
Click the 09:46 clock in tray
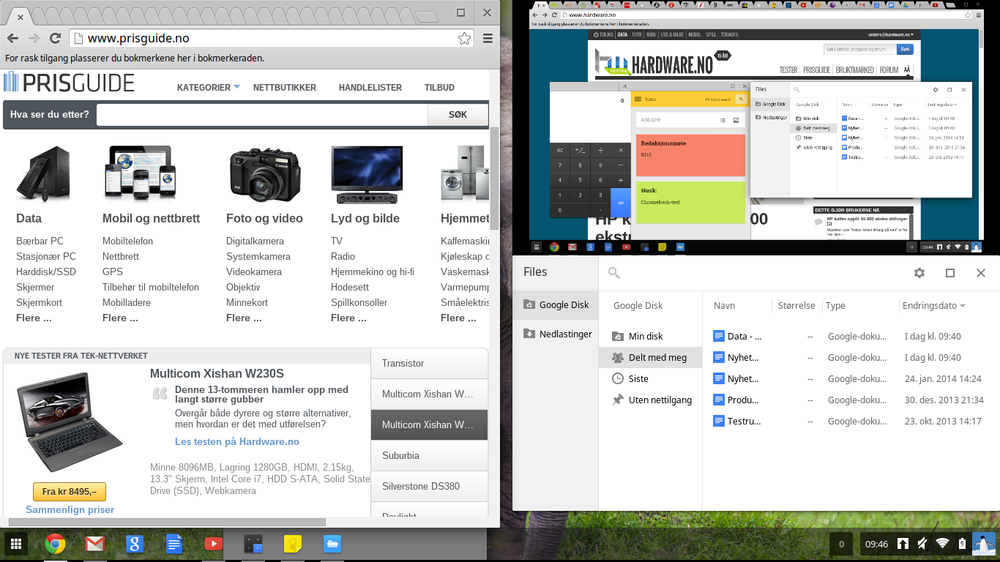click(876, 544)
